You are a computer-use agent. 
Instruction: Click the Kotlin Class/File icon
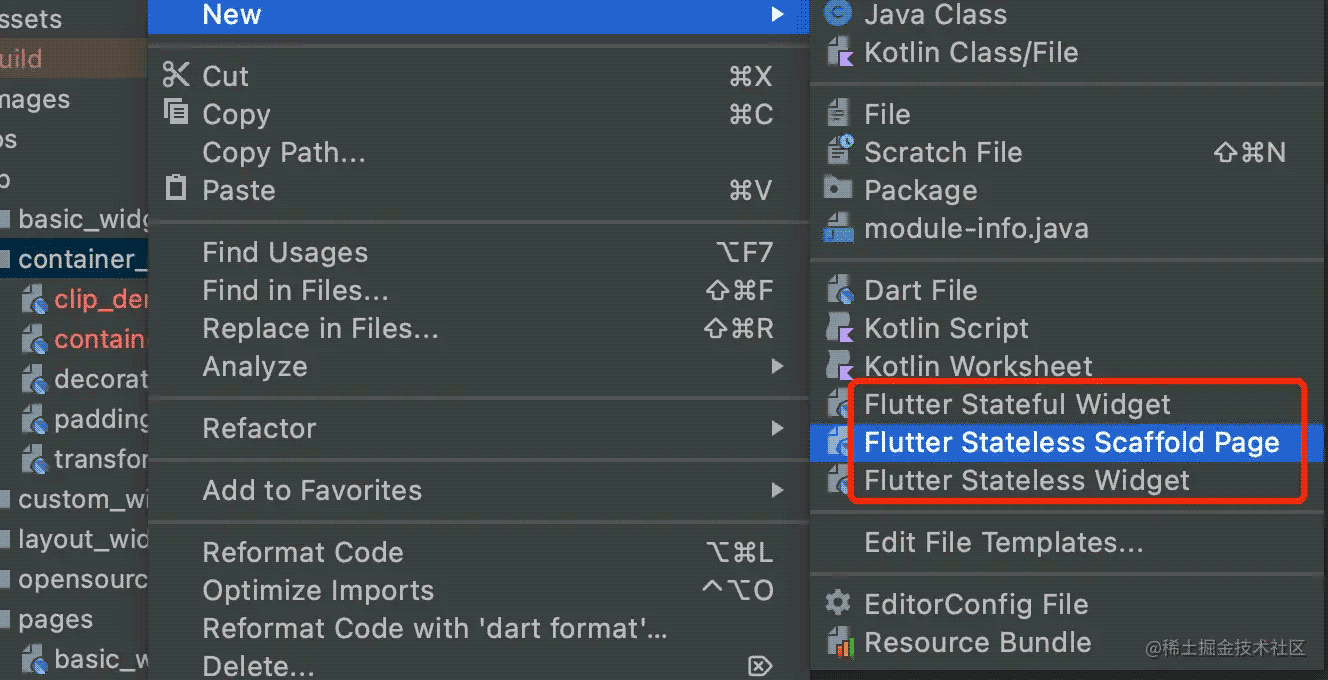click(x=837, y=52)
